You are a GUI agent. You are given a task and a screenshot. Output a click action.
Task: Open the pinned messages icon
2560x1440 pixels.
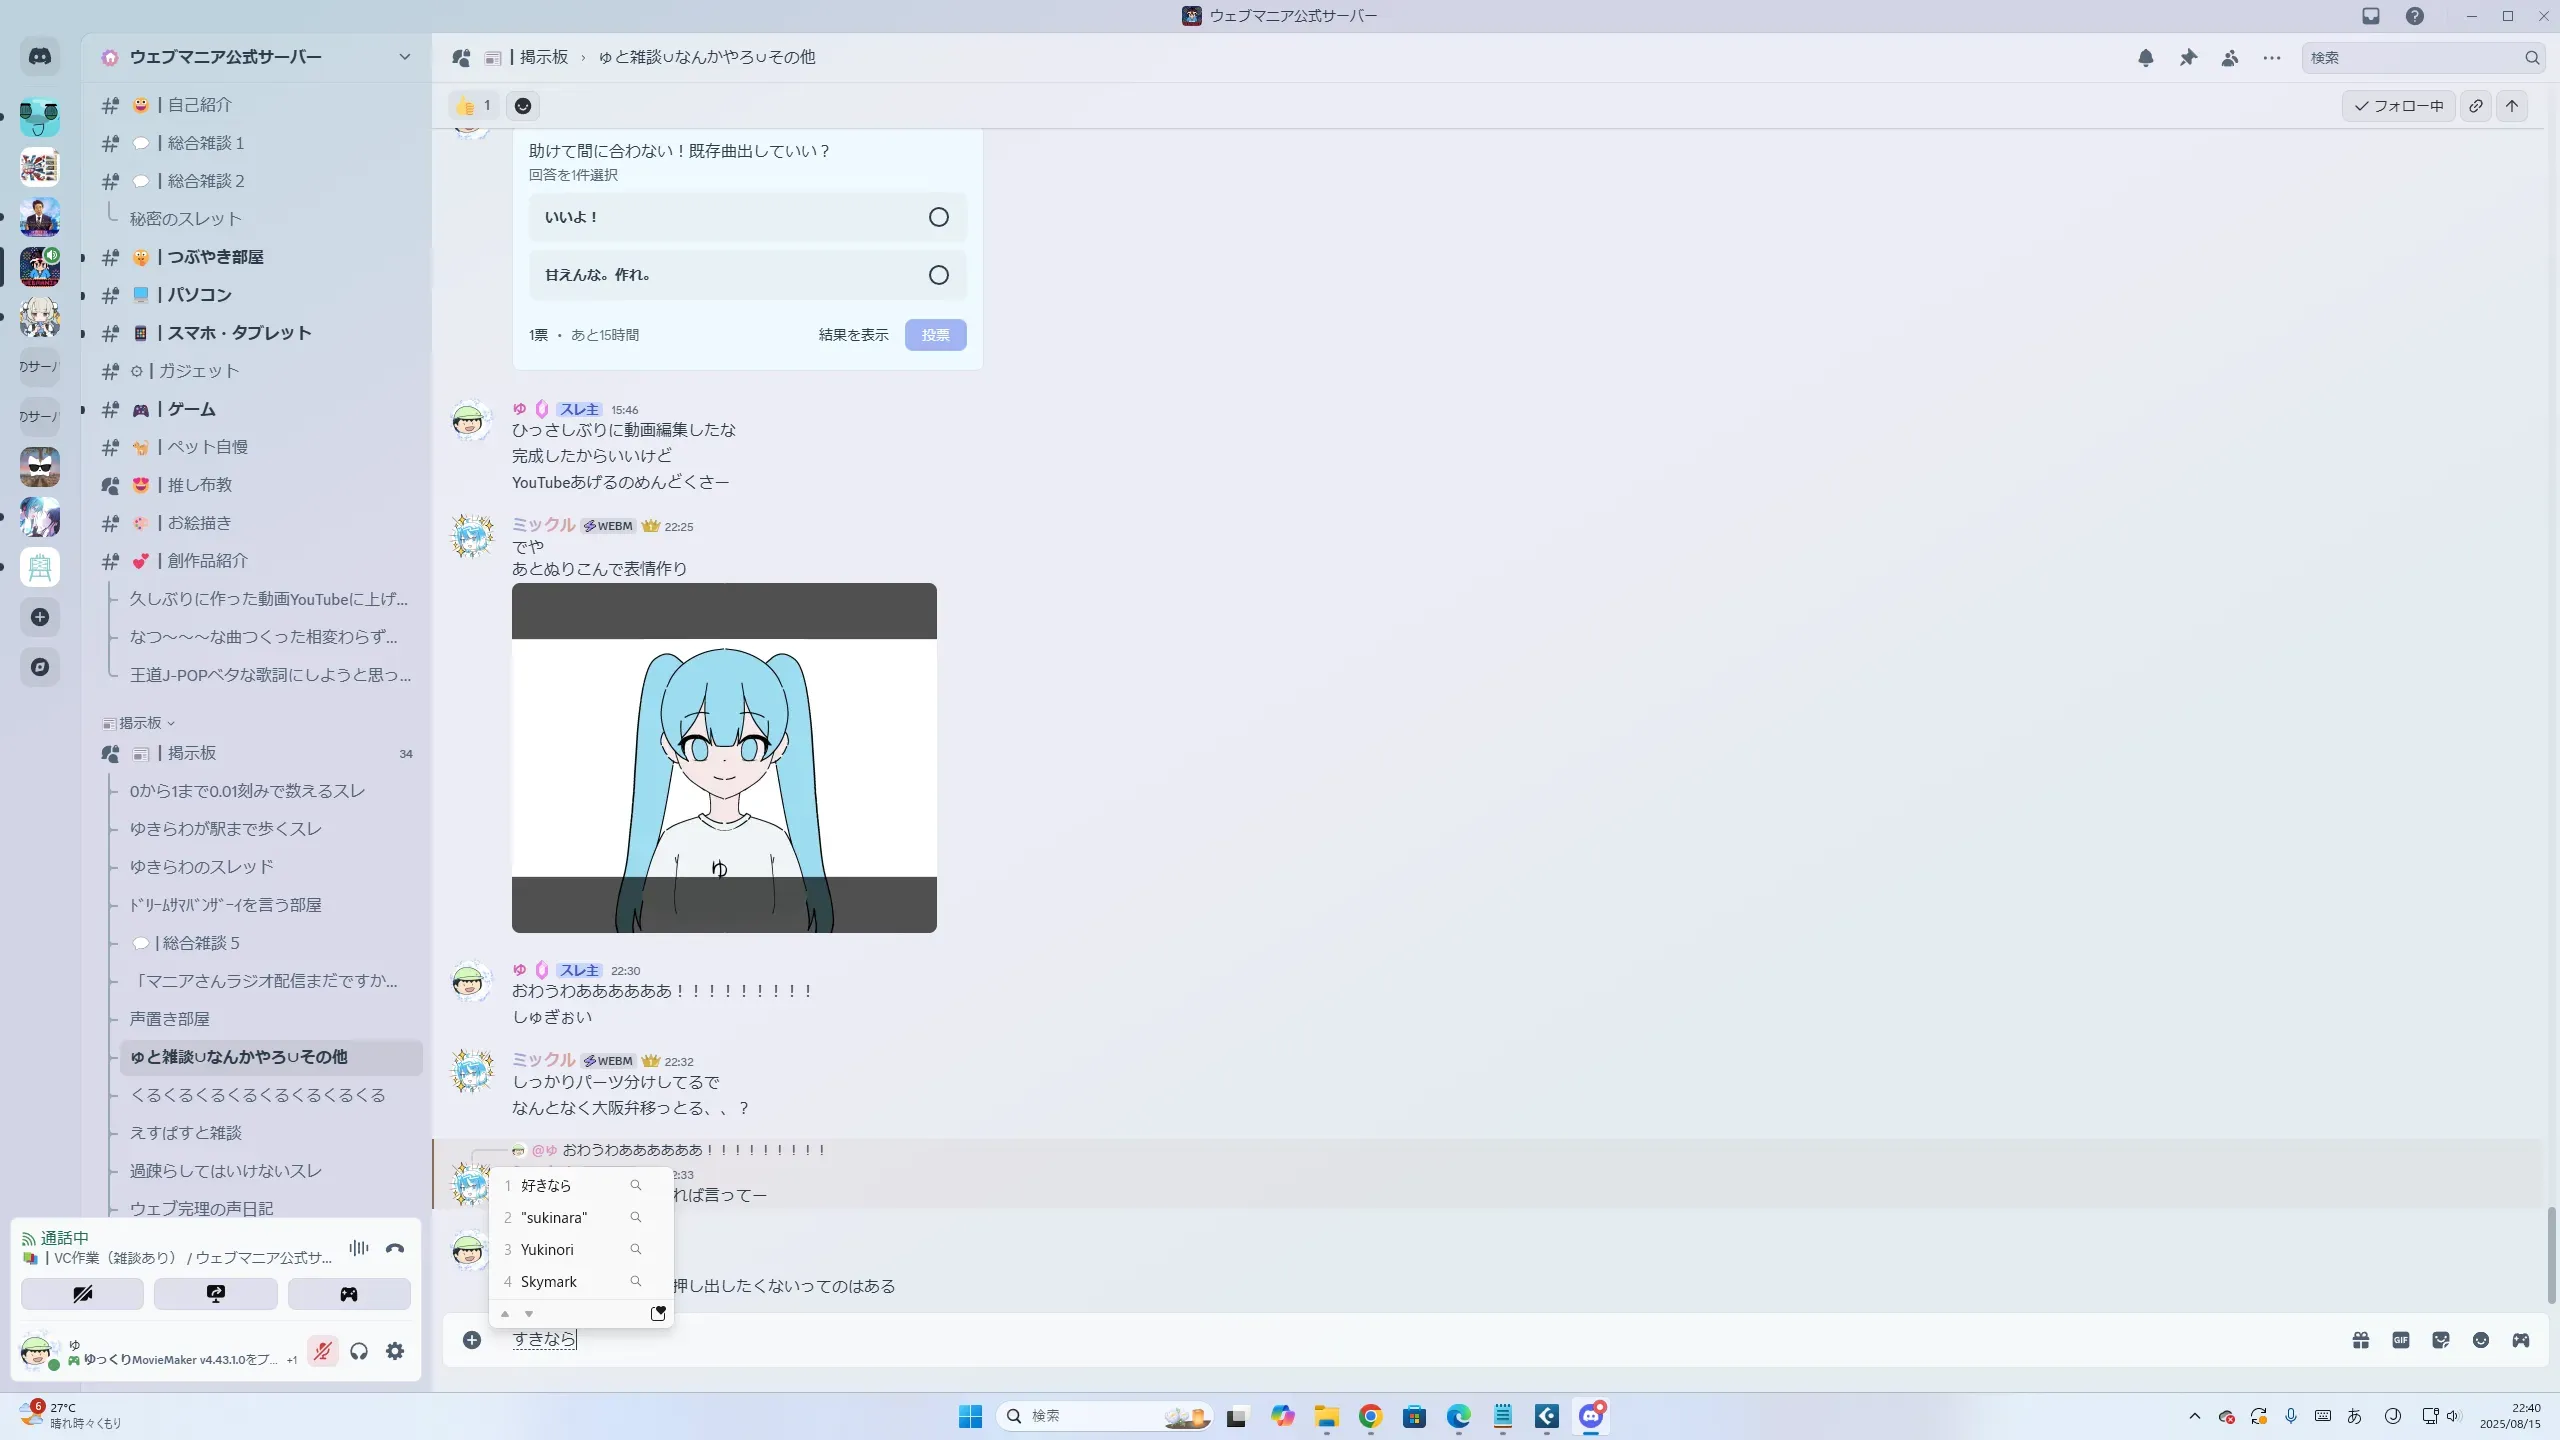(x=2188, y=58)
